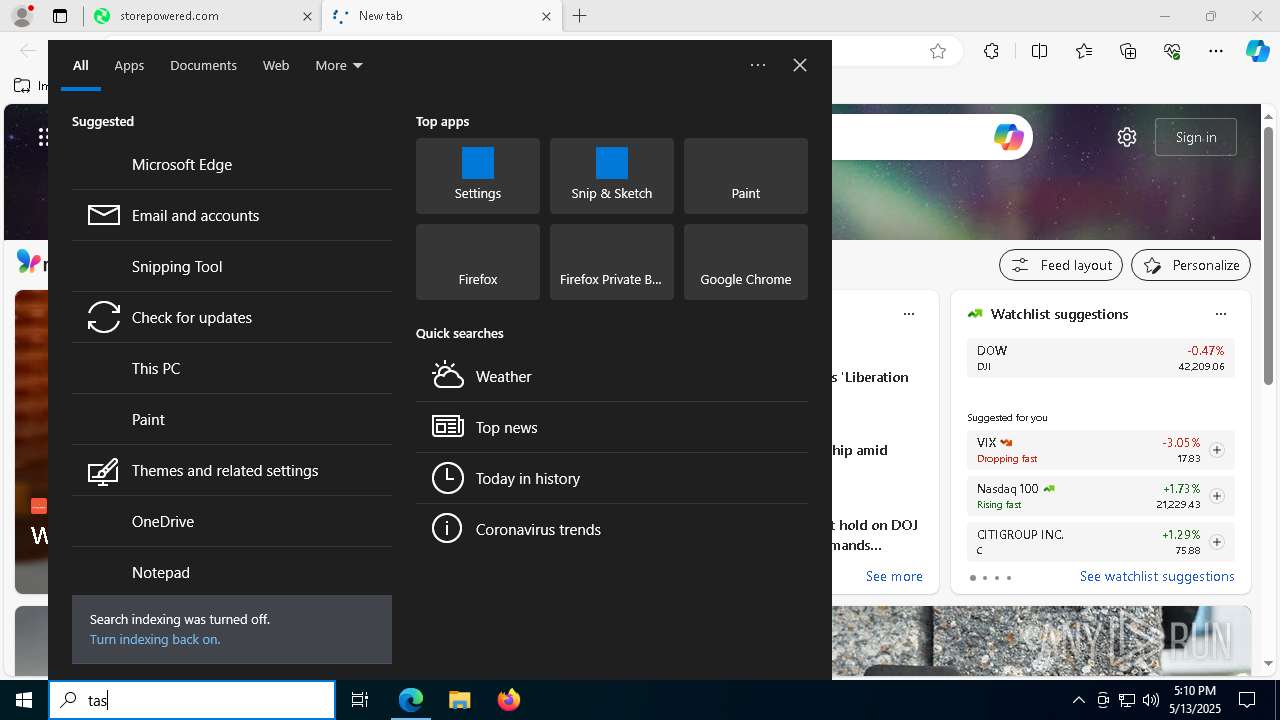
Task: Open File Explorer from taskbar
Action: [459, 700]
